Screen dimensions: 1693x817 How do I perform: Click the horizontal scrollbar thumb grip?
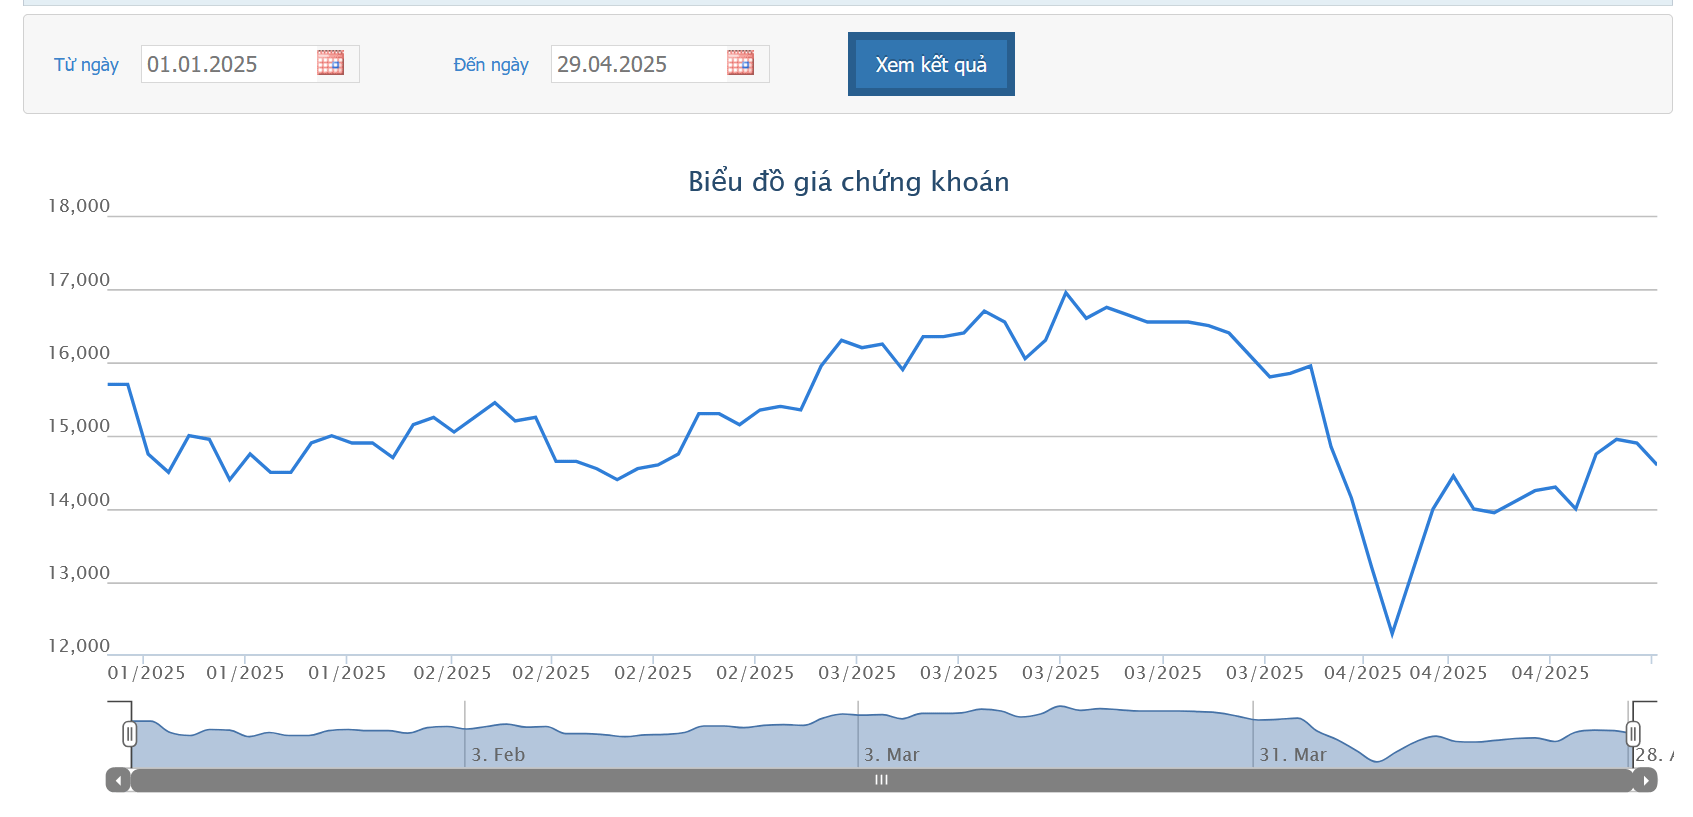(x=881, y=780)
